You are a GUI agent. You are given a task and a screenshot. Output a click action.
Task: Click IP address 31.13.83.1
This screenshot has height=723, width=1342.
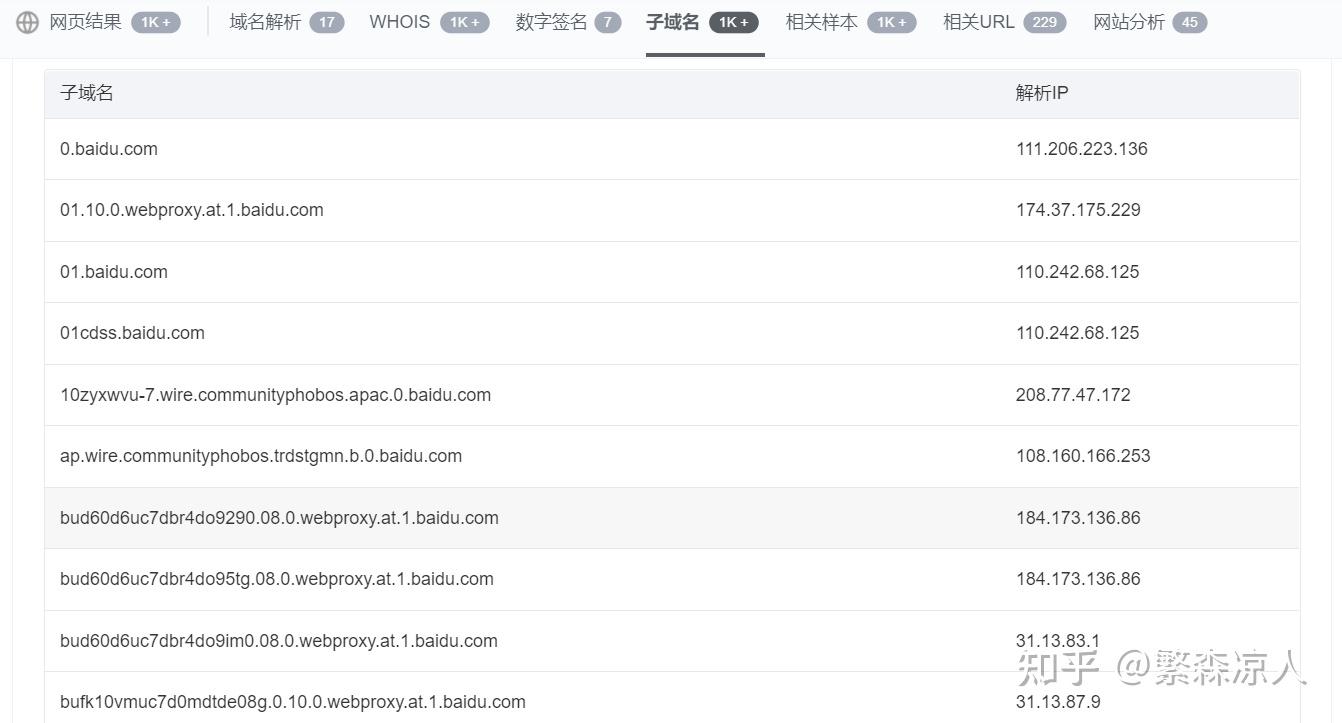click(x=1058, y=641)
